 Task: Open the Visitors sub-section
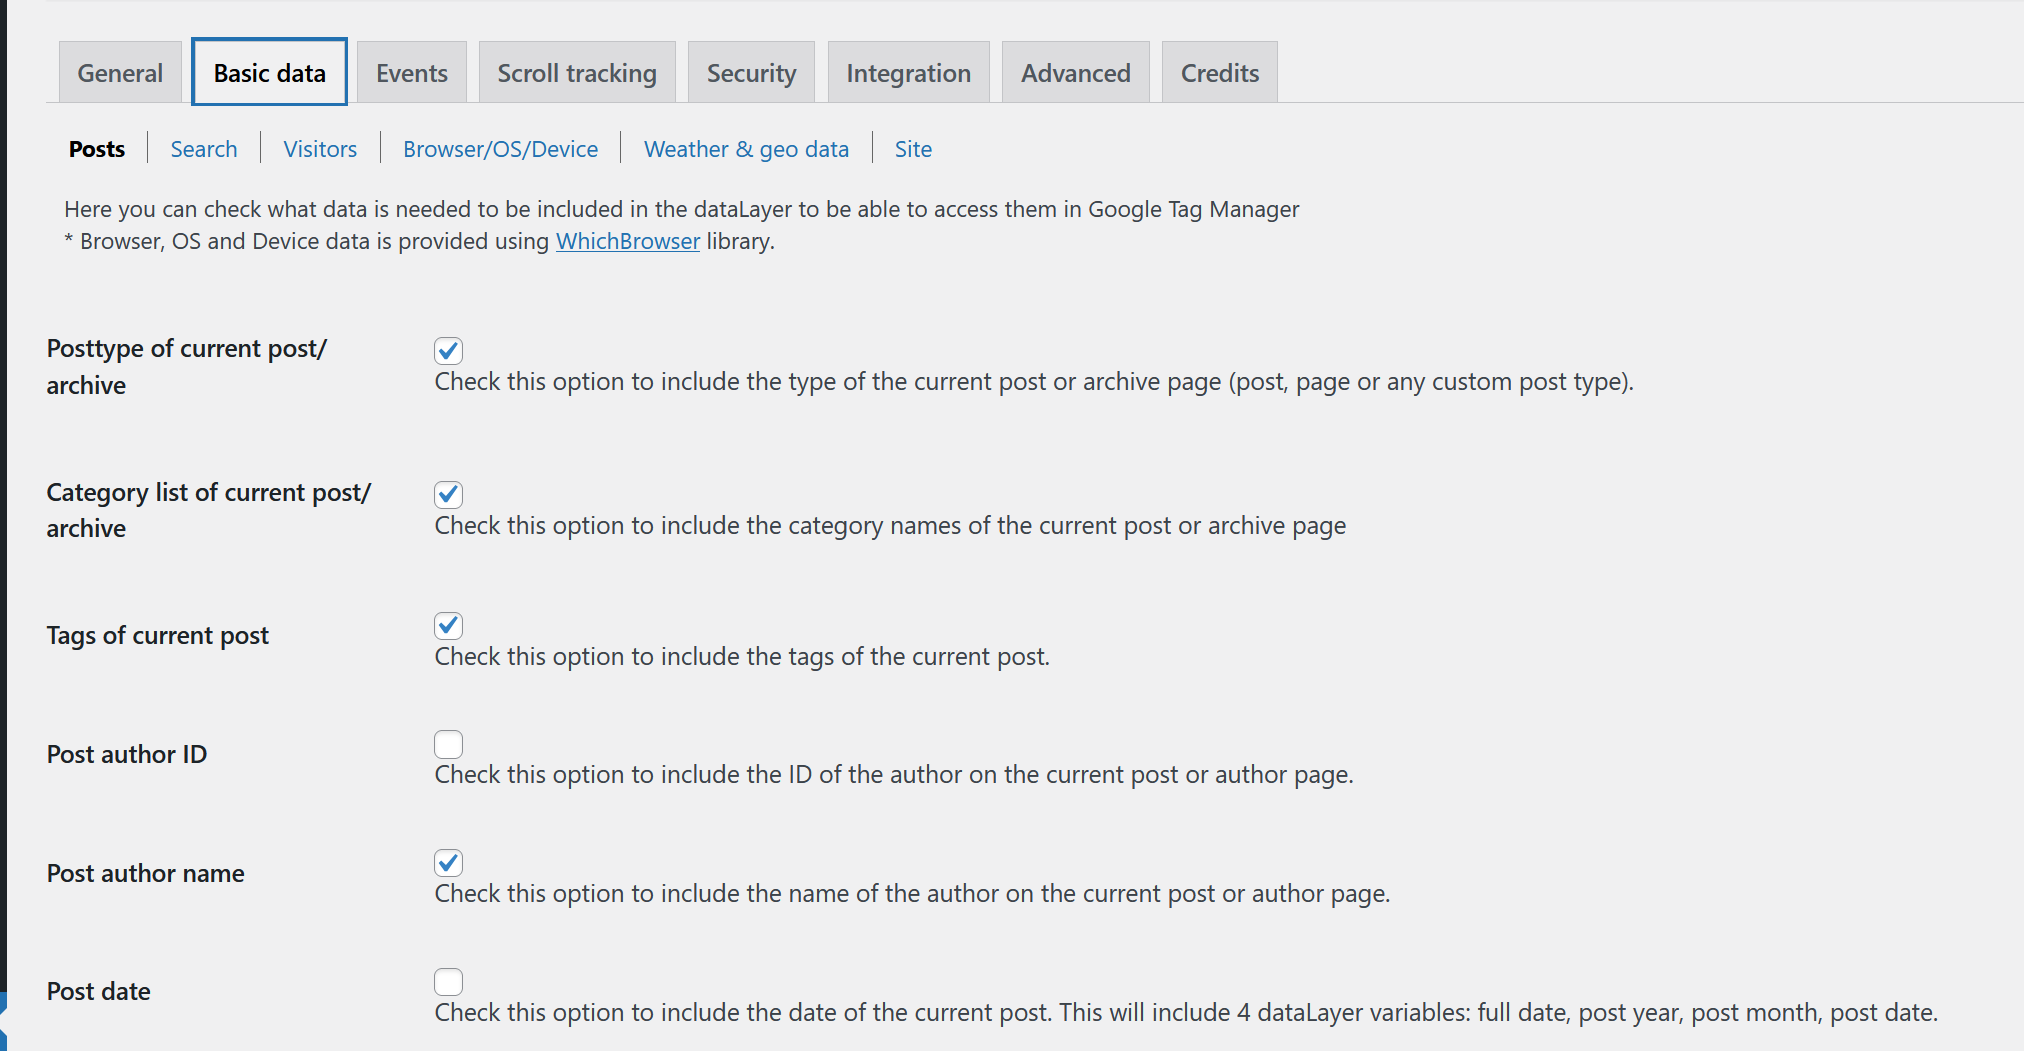(x=320, y=149)
